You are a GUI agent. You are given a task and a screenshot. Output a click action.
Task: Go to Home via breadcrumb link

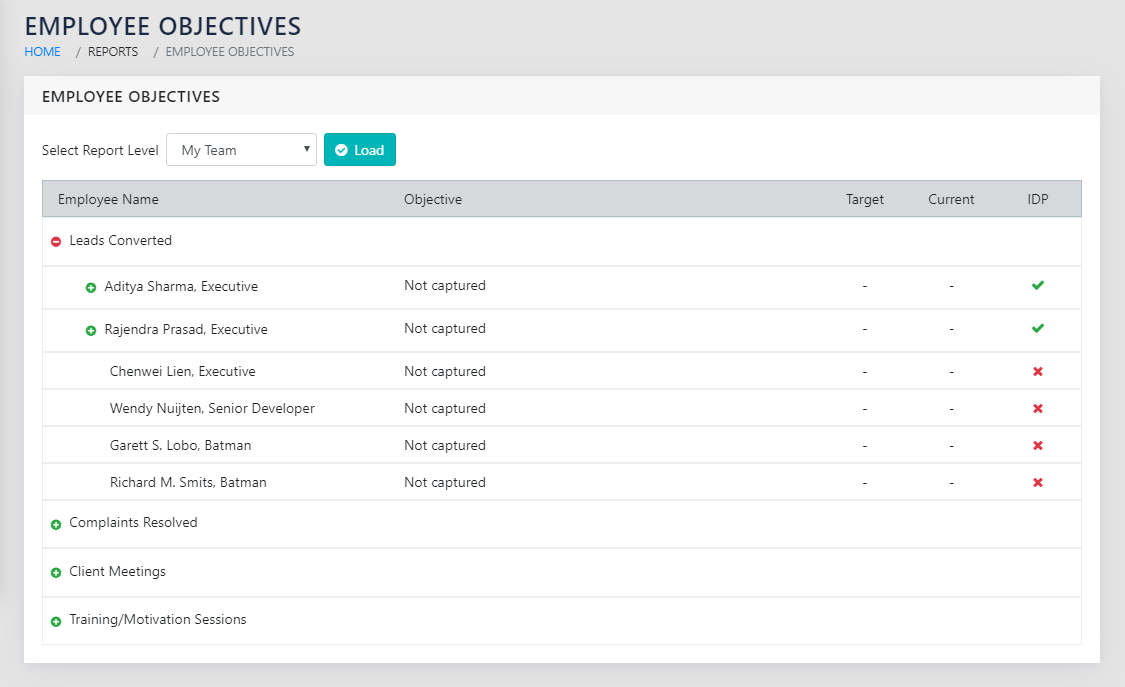pos(42,52)
